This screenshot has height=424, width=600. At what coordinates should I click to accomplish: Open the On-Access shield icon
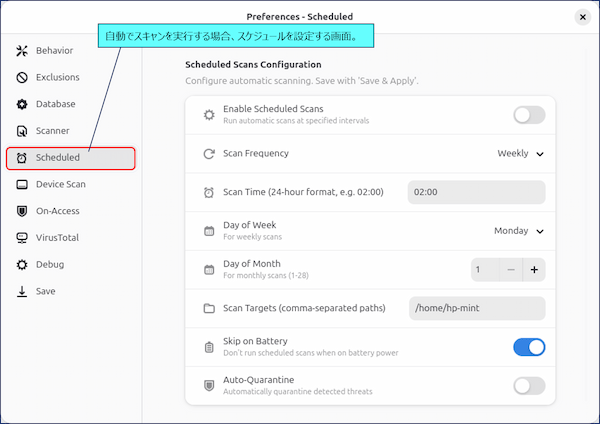pyautogui.click(x=22, y=211)
